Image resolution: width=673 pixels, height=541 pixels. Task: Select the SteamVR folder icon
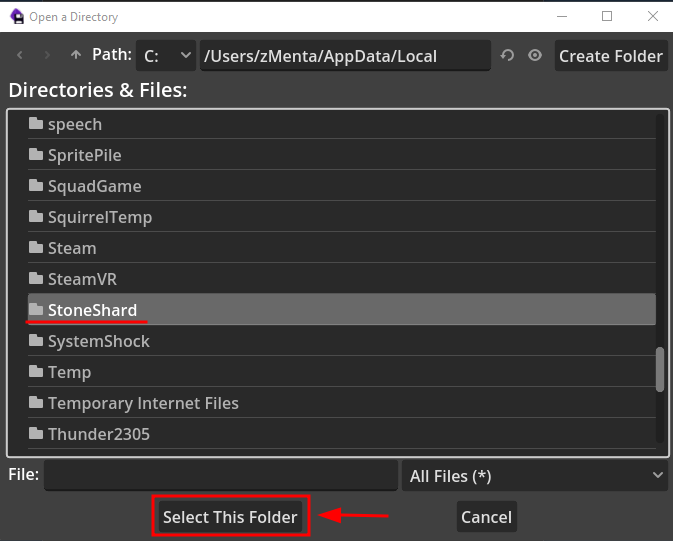36,279
